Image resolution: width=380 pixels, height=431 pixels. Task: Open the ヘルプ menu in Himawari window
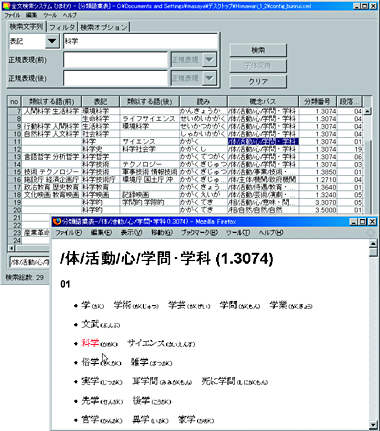coord(70,15)
